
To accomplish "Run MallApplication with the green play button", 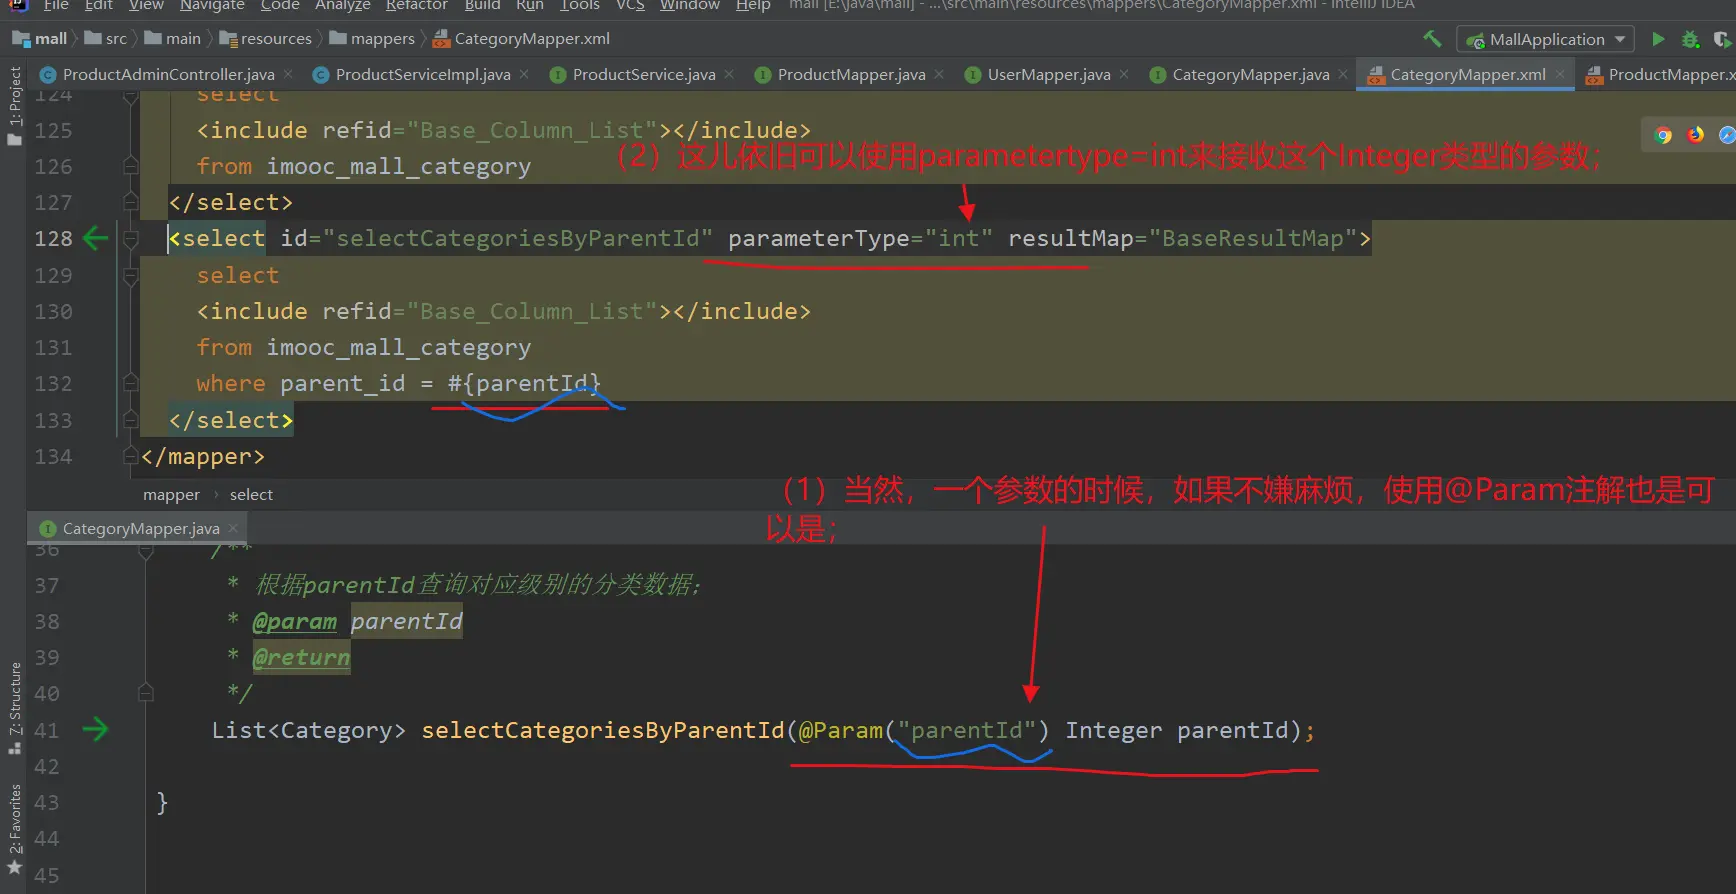I will (x=1658, y=39).
